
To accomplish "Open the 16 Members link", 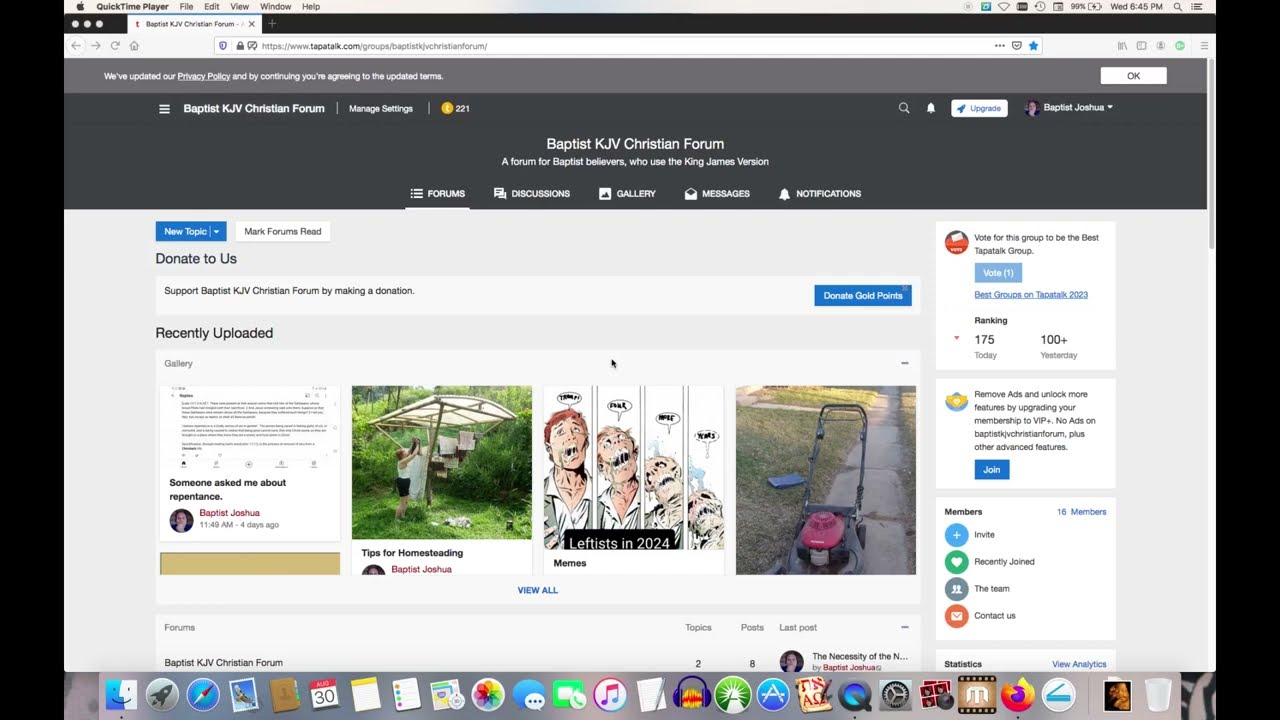I will 1082,512.
